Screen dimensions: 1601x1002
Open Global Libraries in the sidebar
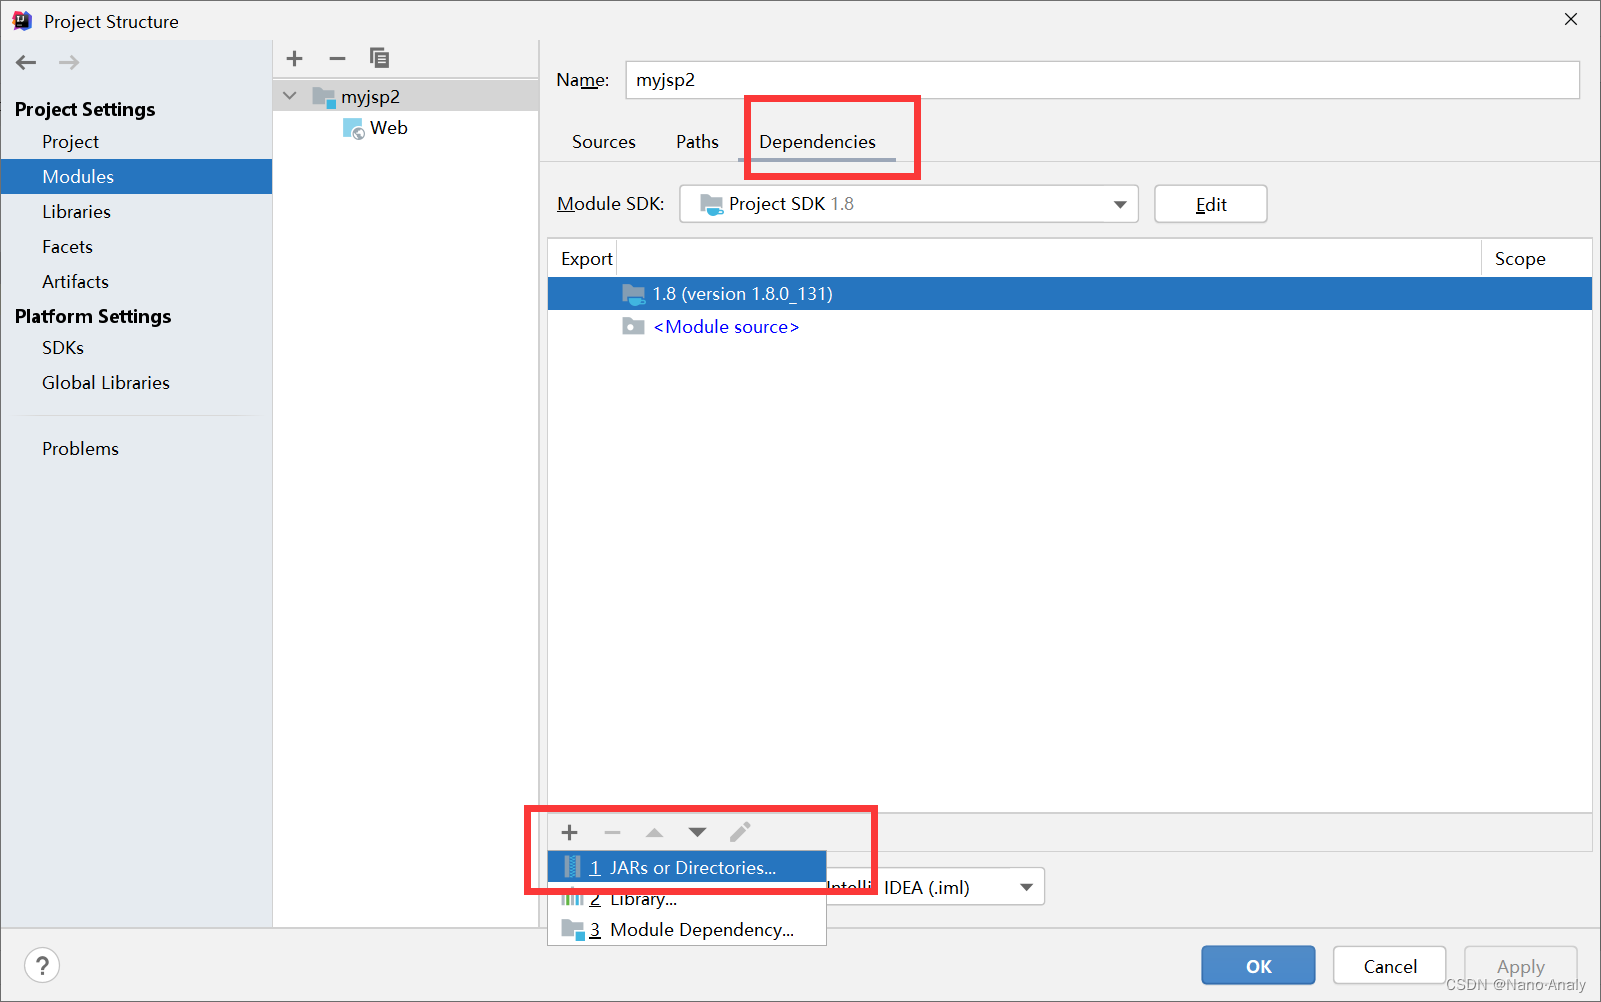tap(136, 383)
